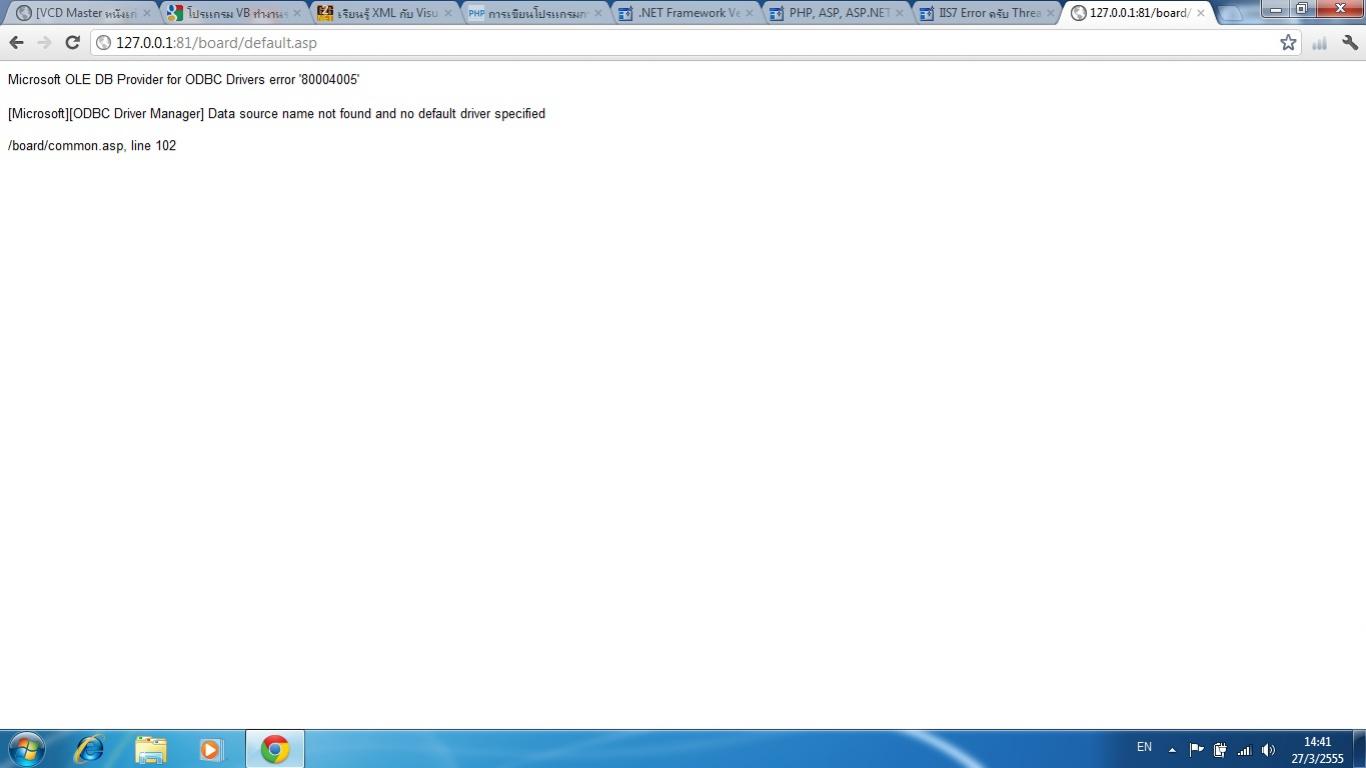The height and width of the screenshot is (768, 1366).
Task: Open Windows Explorer from the taskbar
Action: [x=151, y=749]
